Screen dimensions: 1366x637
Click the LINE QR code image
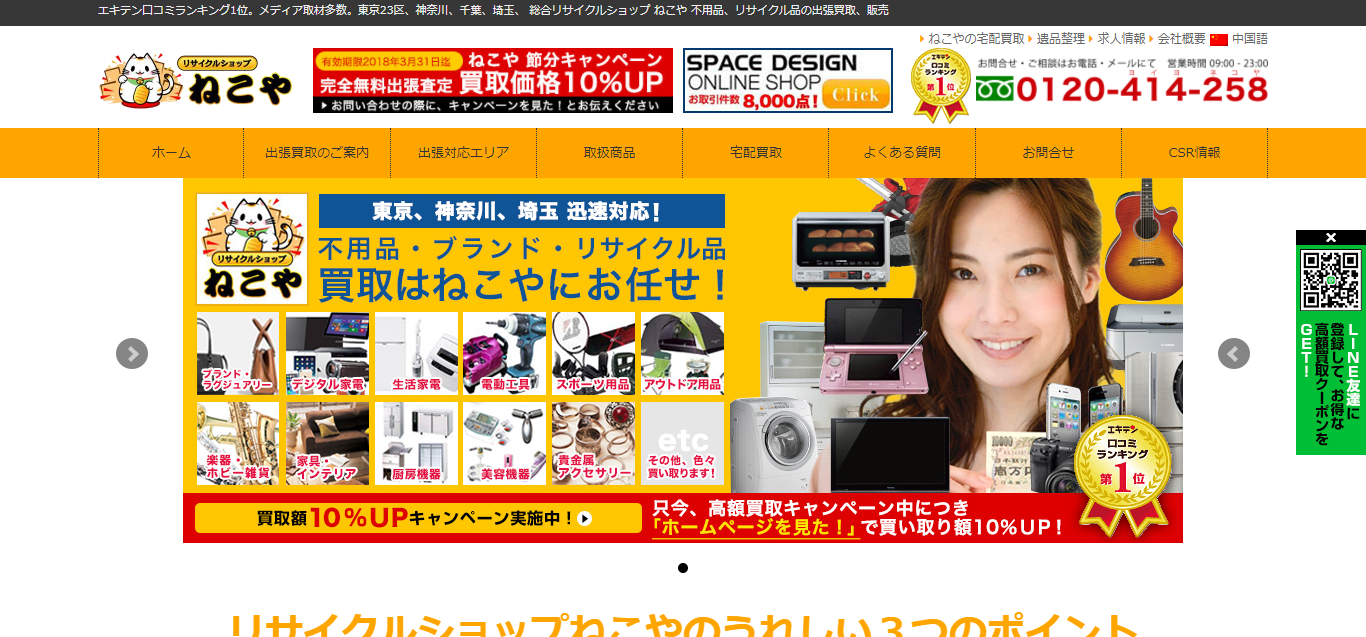(1330, 280)
